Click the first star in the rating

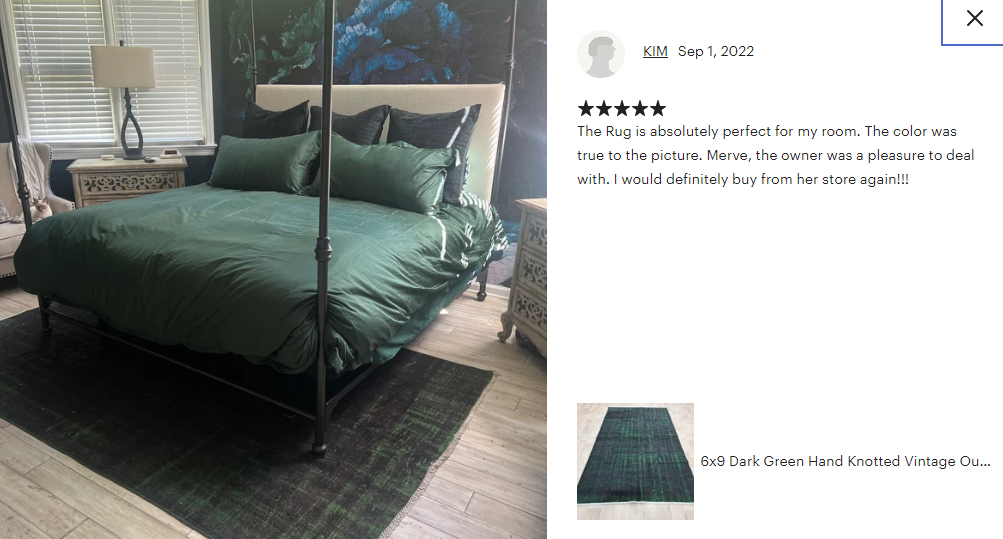coord(586,109)
